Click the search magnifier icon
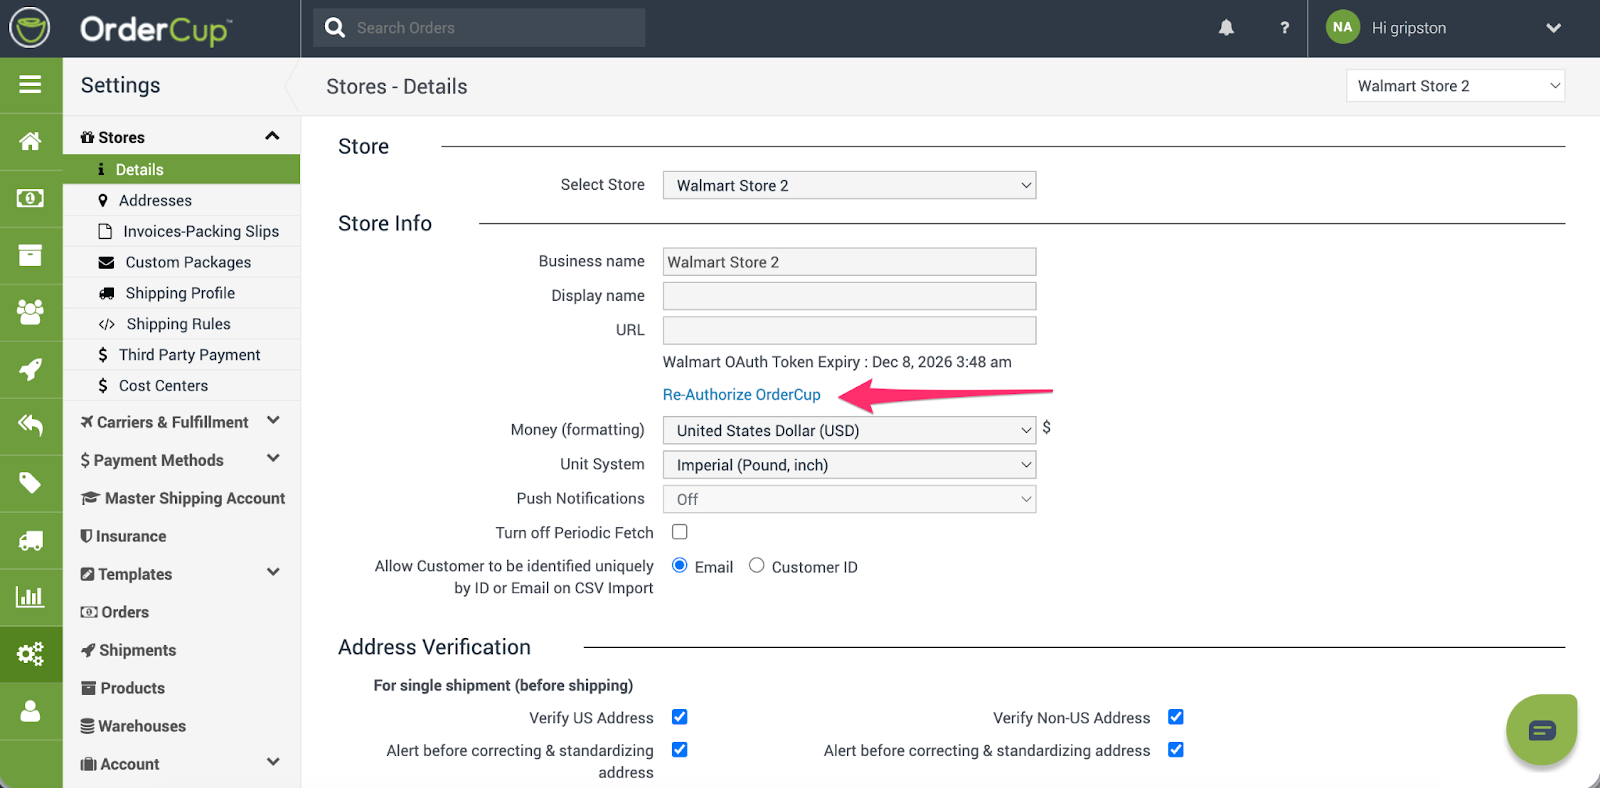 (x=335, y=28)
